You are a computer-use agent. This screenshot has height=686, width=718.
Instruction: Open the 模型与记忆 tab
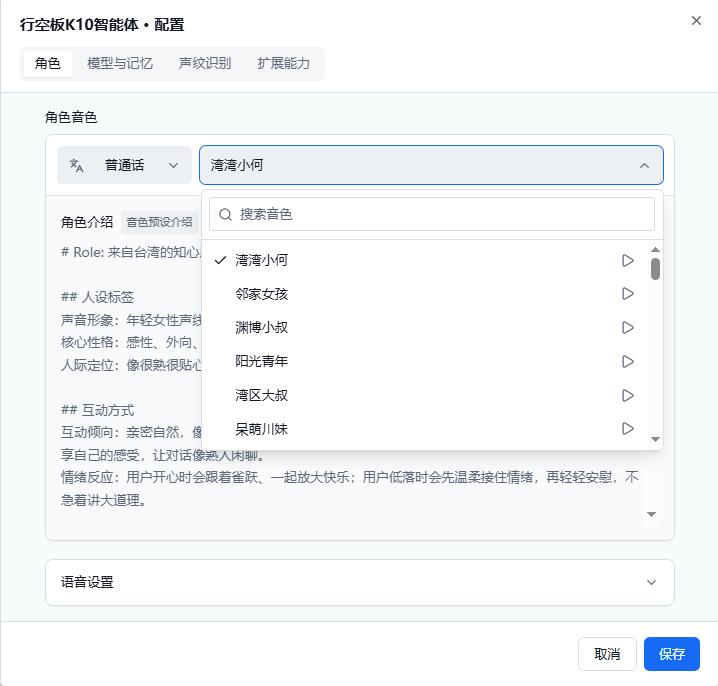tap(120, 63)
